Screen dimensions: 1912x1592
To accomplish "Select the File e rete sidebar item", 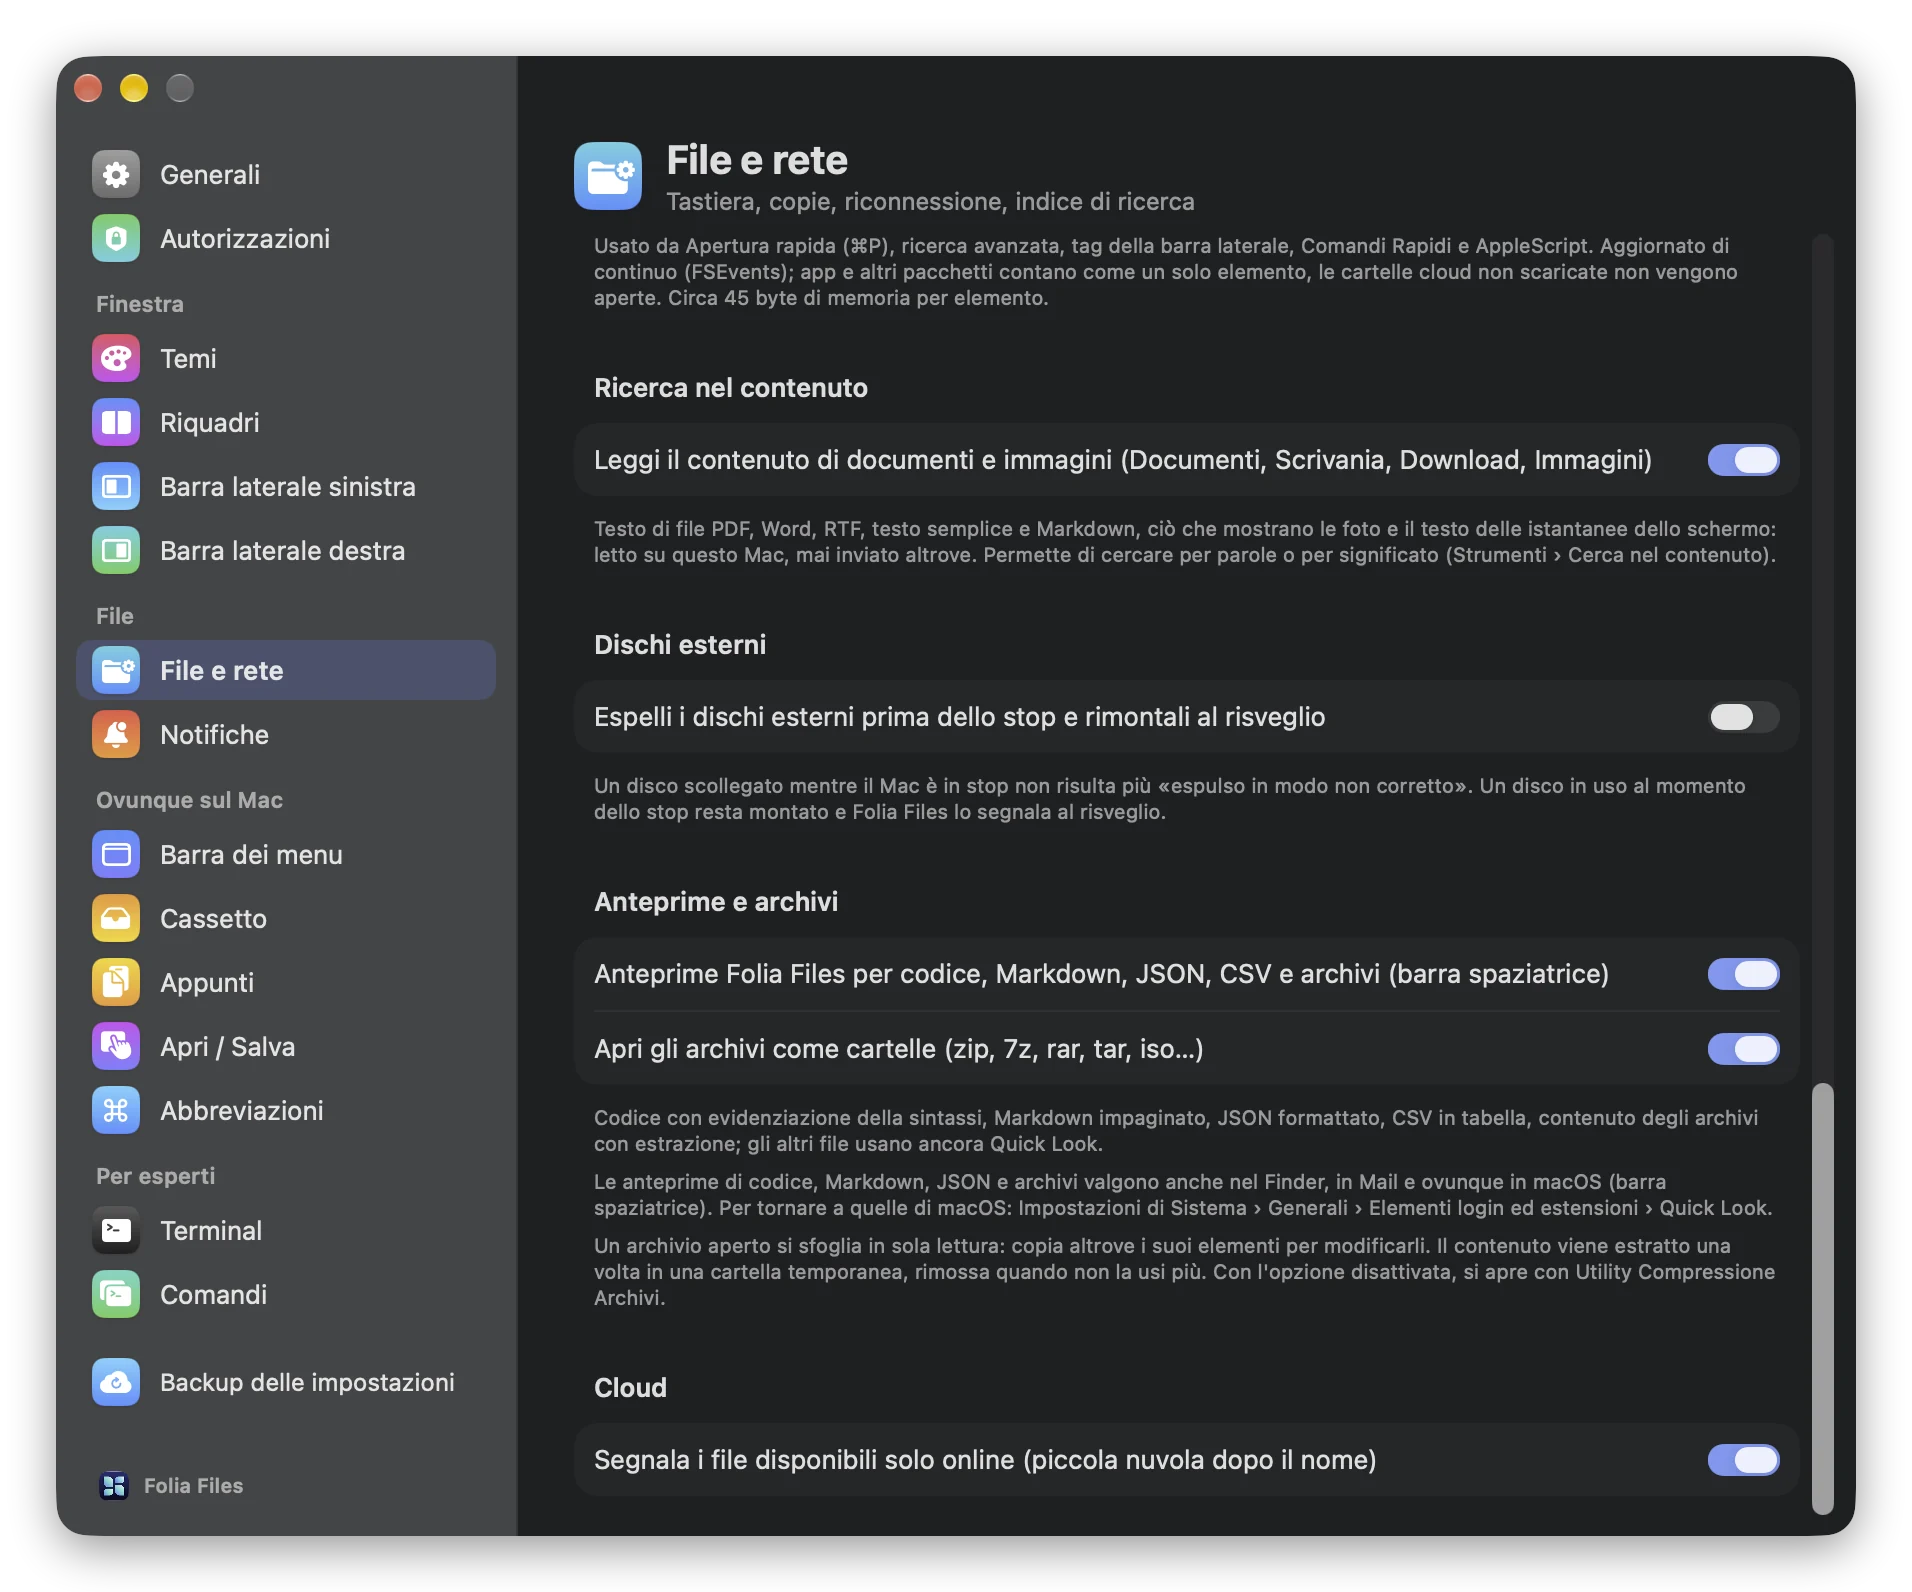I will [286, 671].
